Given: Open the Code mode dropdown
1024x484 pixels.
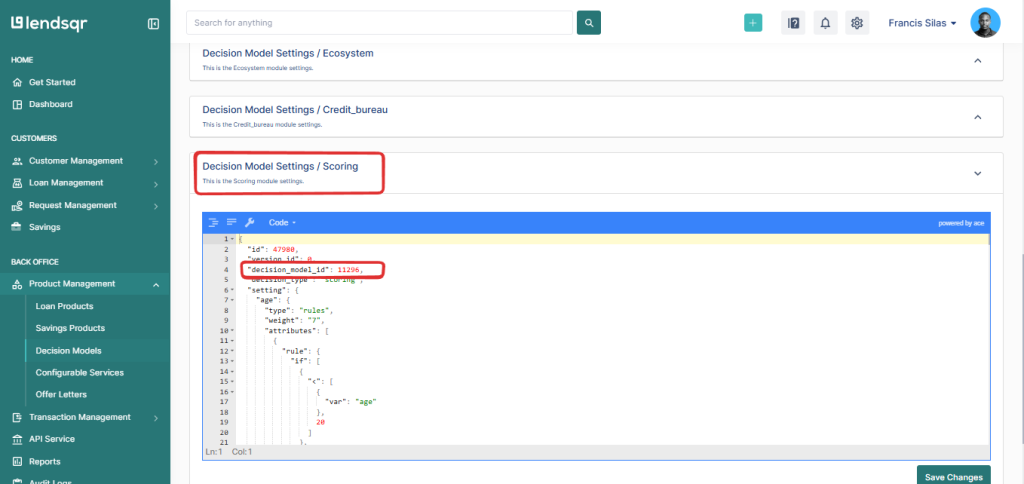Looking at the screenshot, I should (282, 223).
